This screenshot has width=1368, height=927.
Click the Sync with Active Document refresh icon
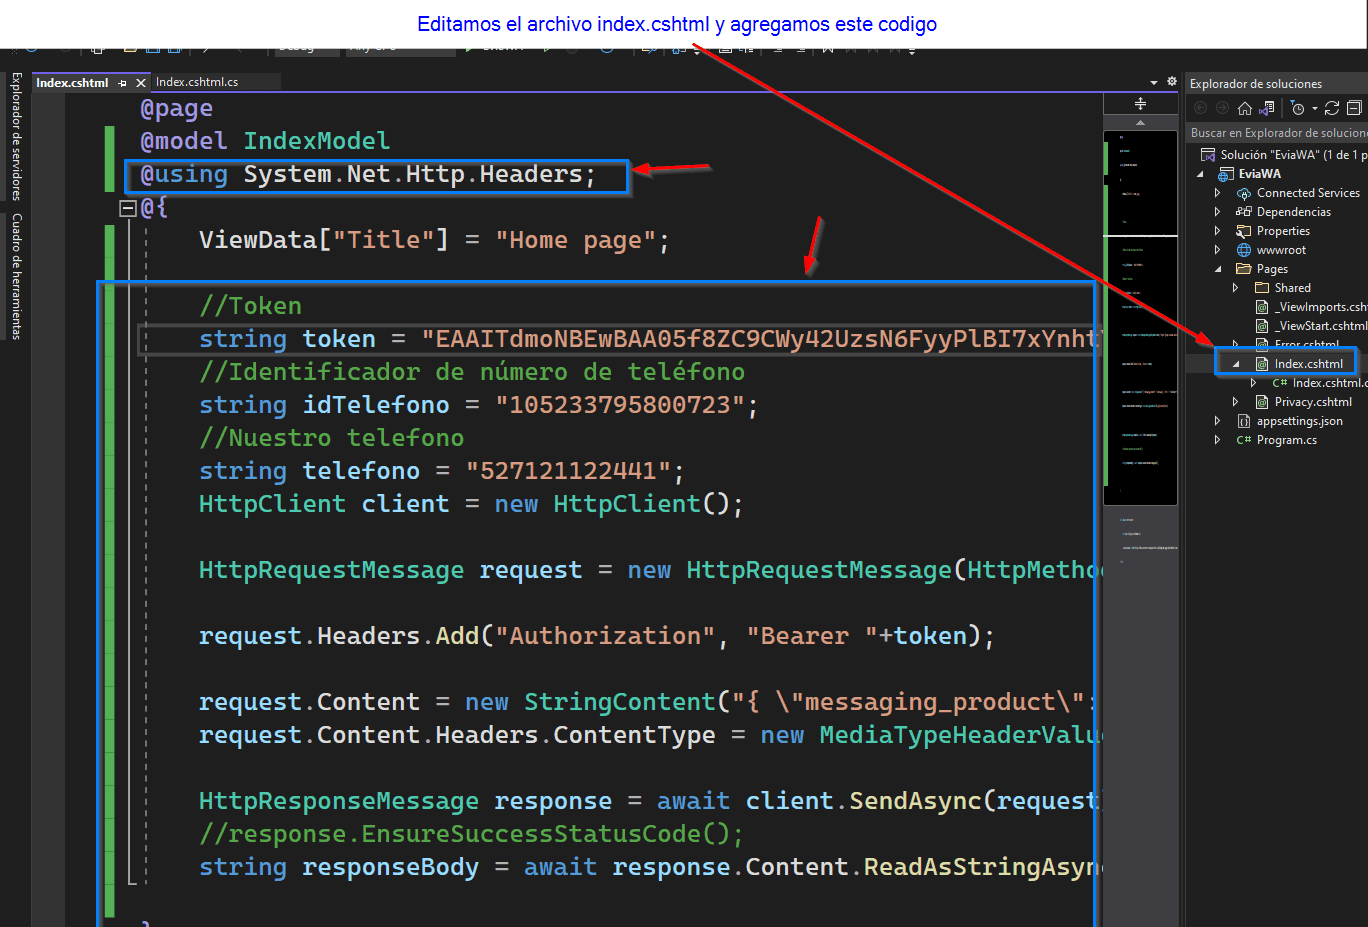point(1332,108)
